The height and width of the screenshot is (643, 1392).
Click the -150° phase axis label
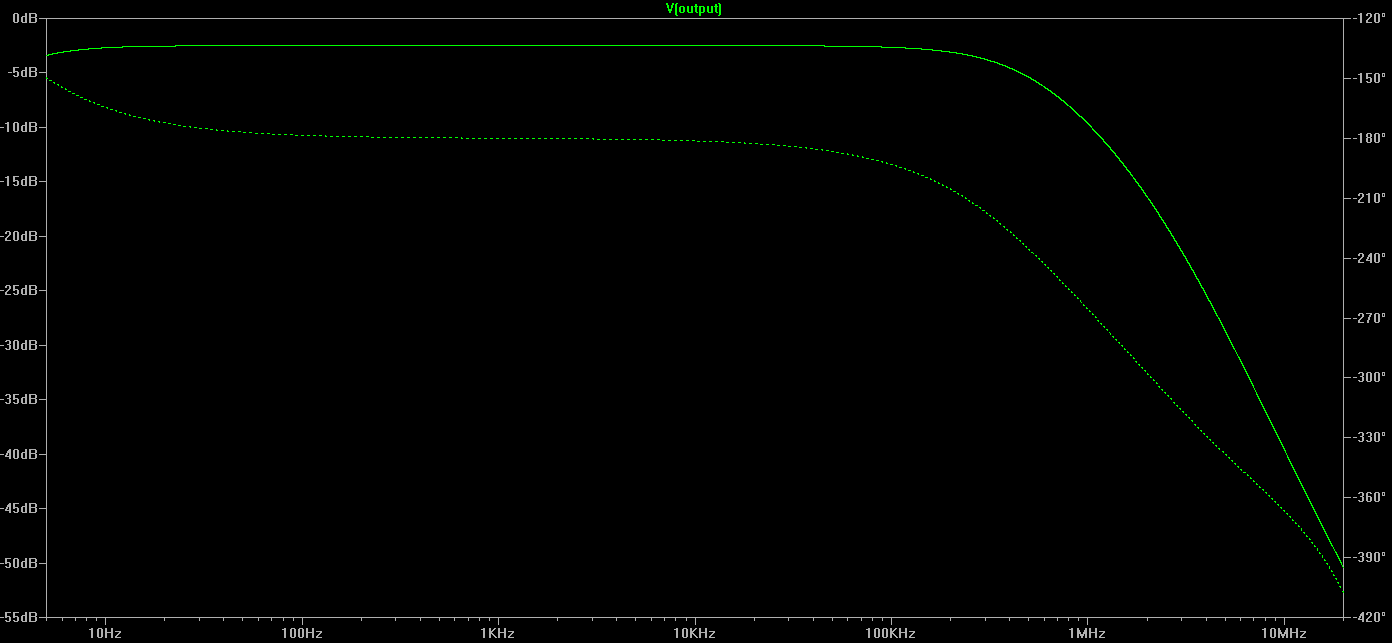(1368, 78)
